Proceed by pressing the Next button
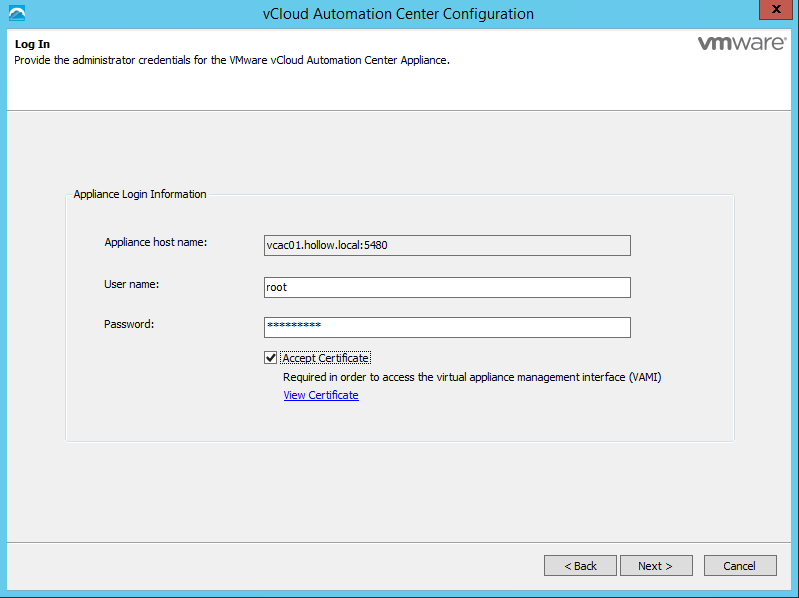Viewport: 799px width, 598px height. [x=654, y=566]
